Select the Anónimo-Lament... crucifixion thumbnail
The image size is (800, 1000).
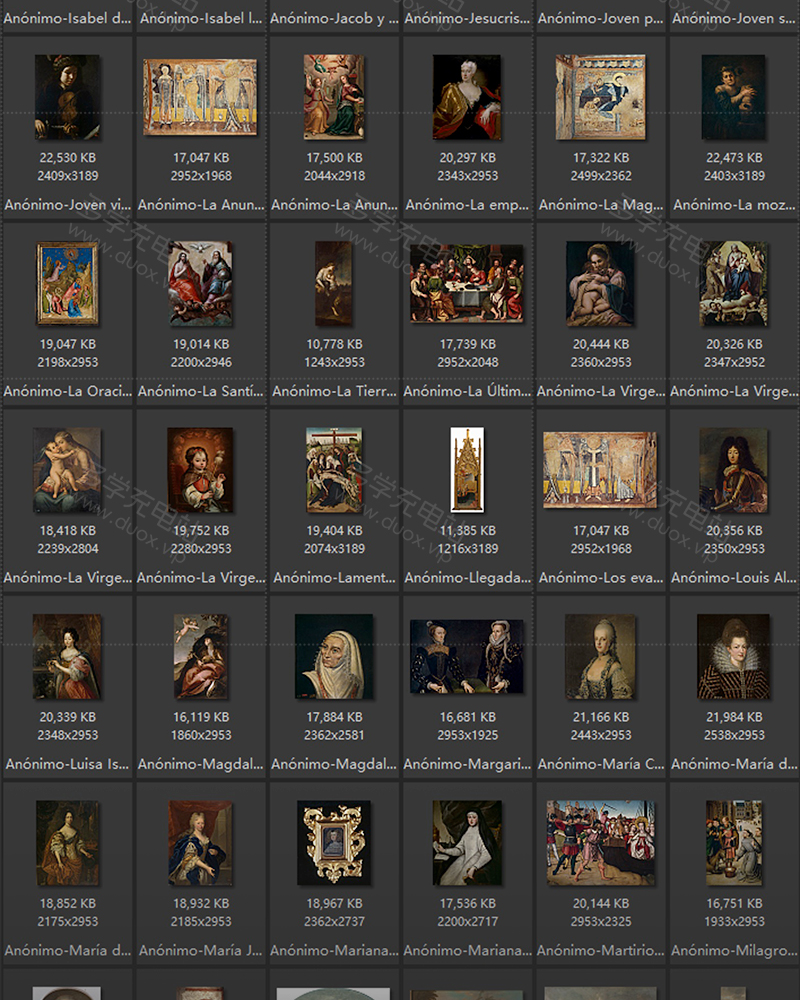click(333, 470)
